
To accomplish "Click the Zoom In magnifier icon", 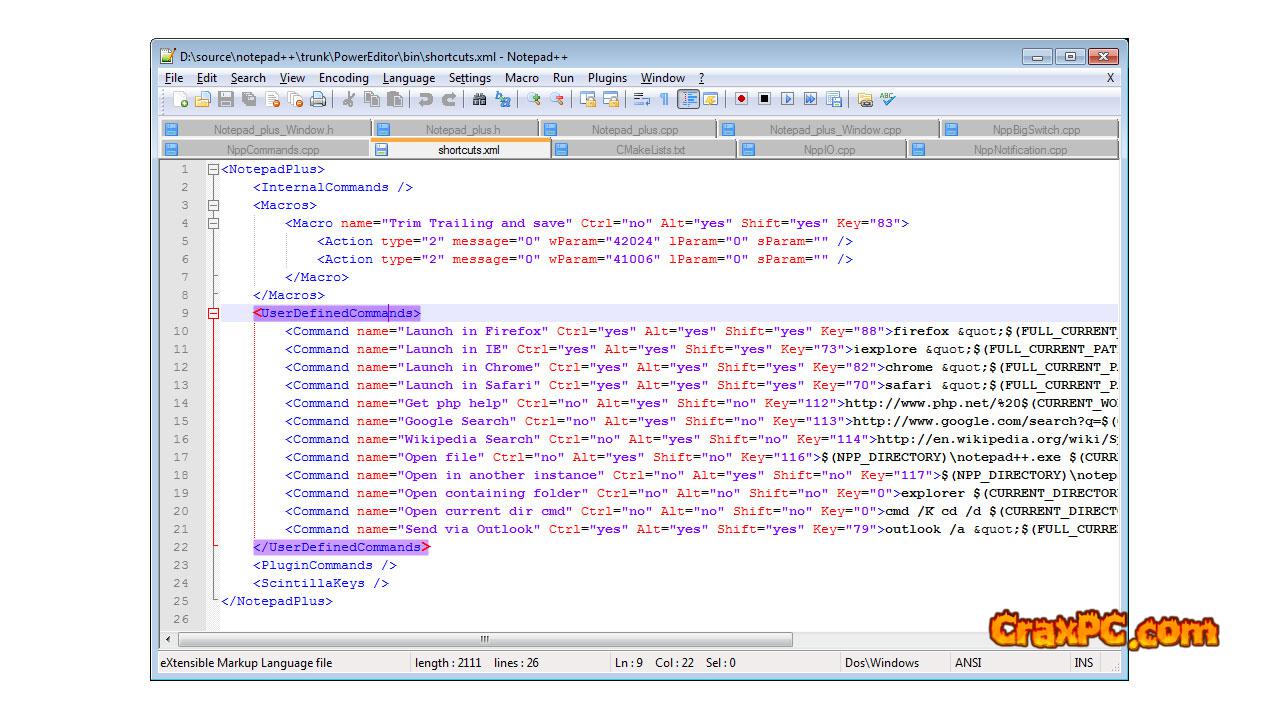I will pos(534,99).
